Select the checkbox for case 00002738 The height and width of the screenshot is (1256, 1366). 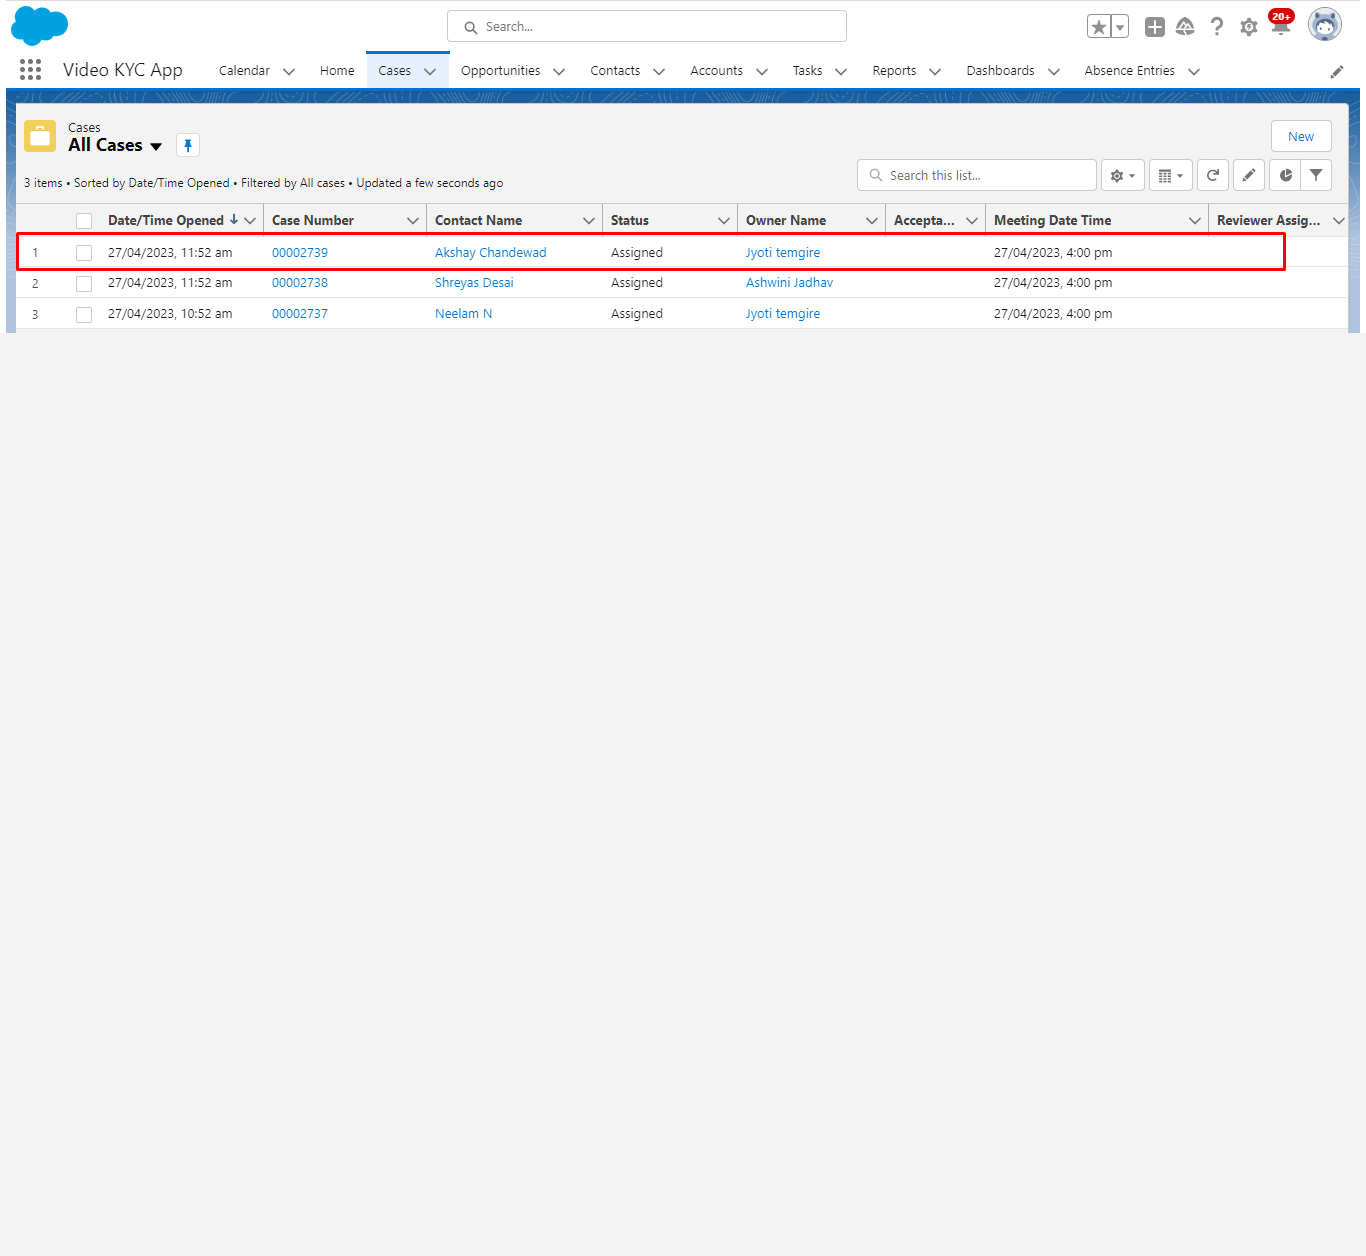tap(84, 284)
